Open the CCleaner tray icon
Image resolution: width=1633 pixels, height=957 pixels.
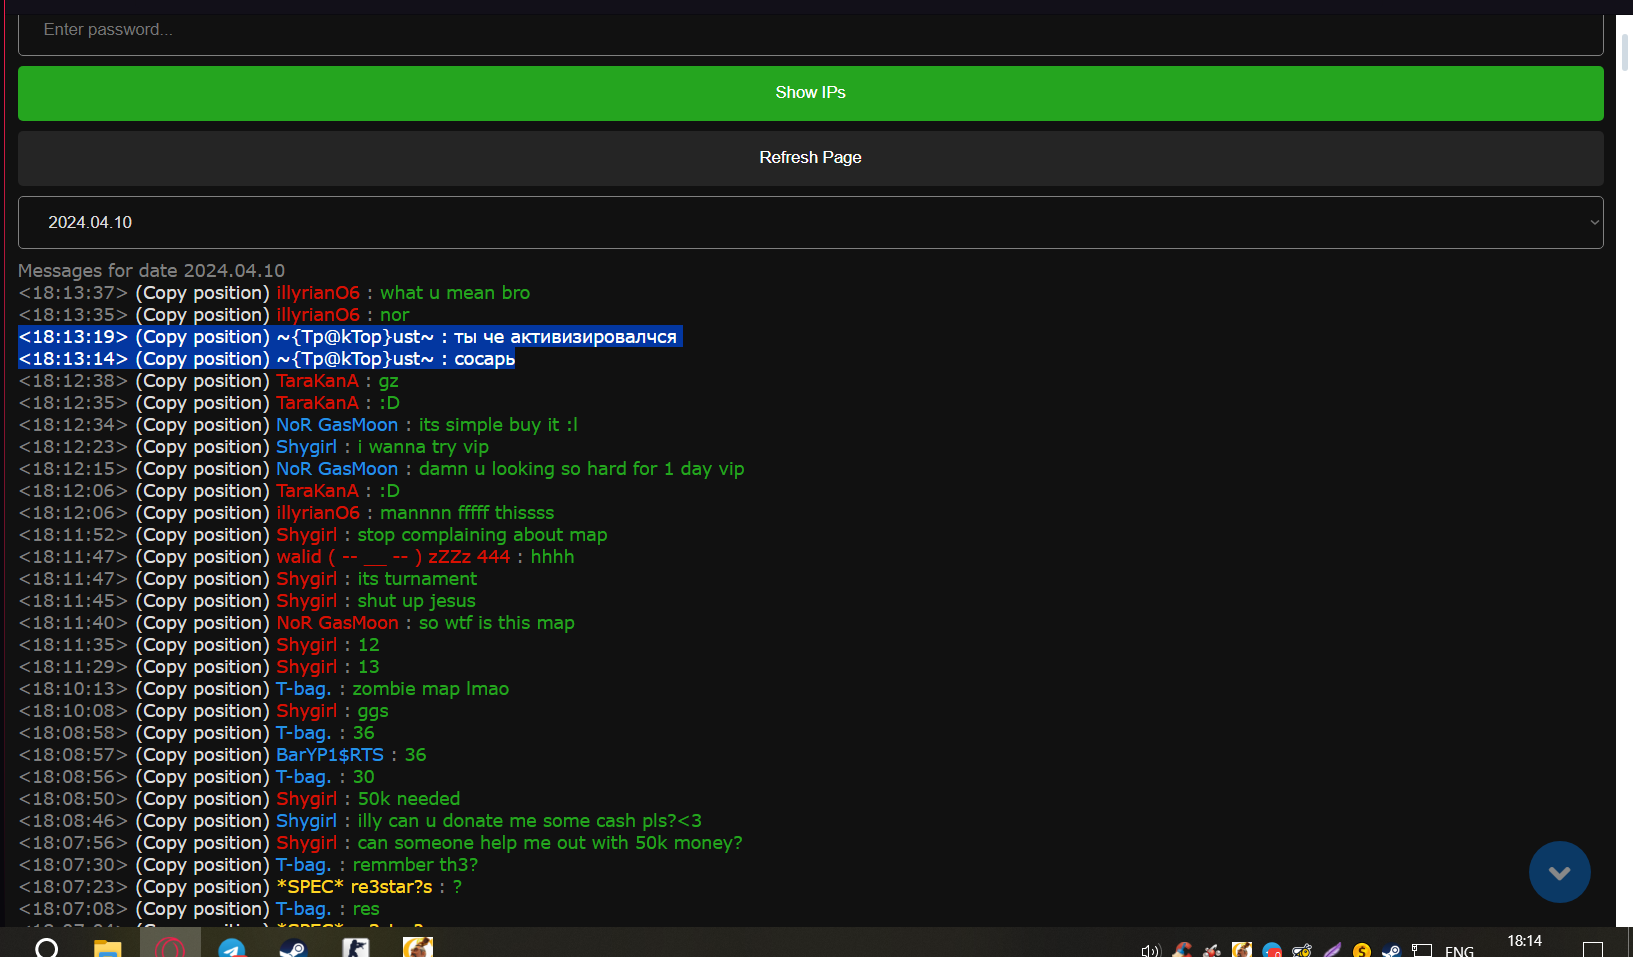pos(1181,951)
